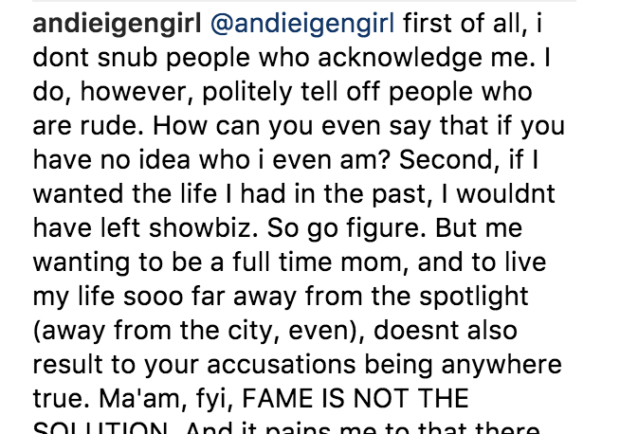Click the phrase "FAME IS NOT THE"
This screenshot has width=620, height=434.
pyautogui.click(x=355, y=398)
